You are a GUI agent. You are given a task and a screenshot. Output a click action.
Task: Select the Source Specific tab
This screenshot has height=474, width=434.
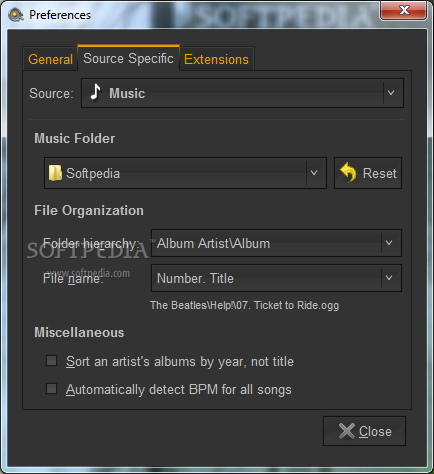(x=128, y=58)
